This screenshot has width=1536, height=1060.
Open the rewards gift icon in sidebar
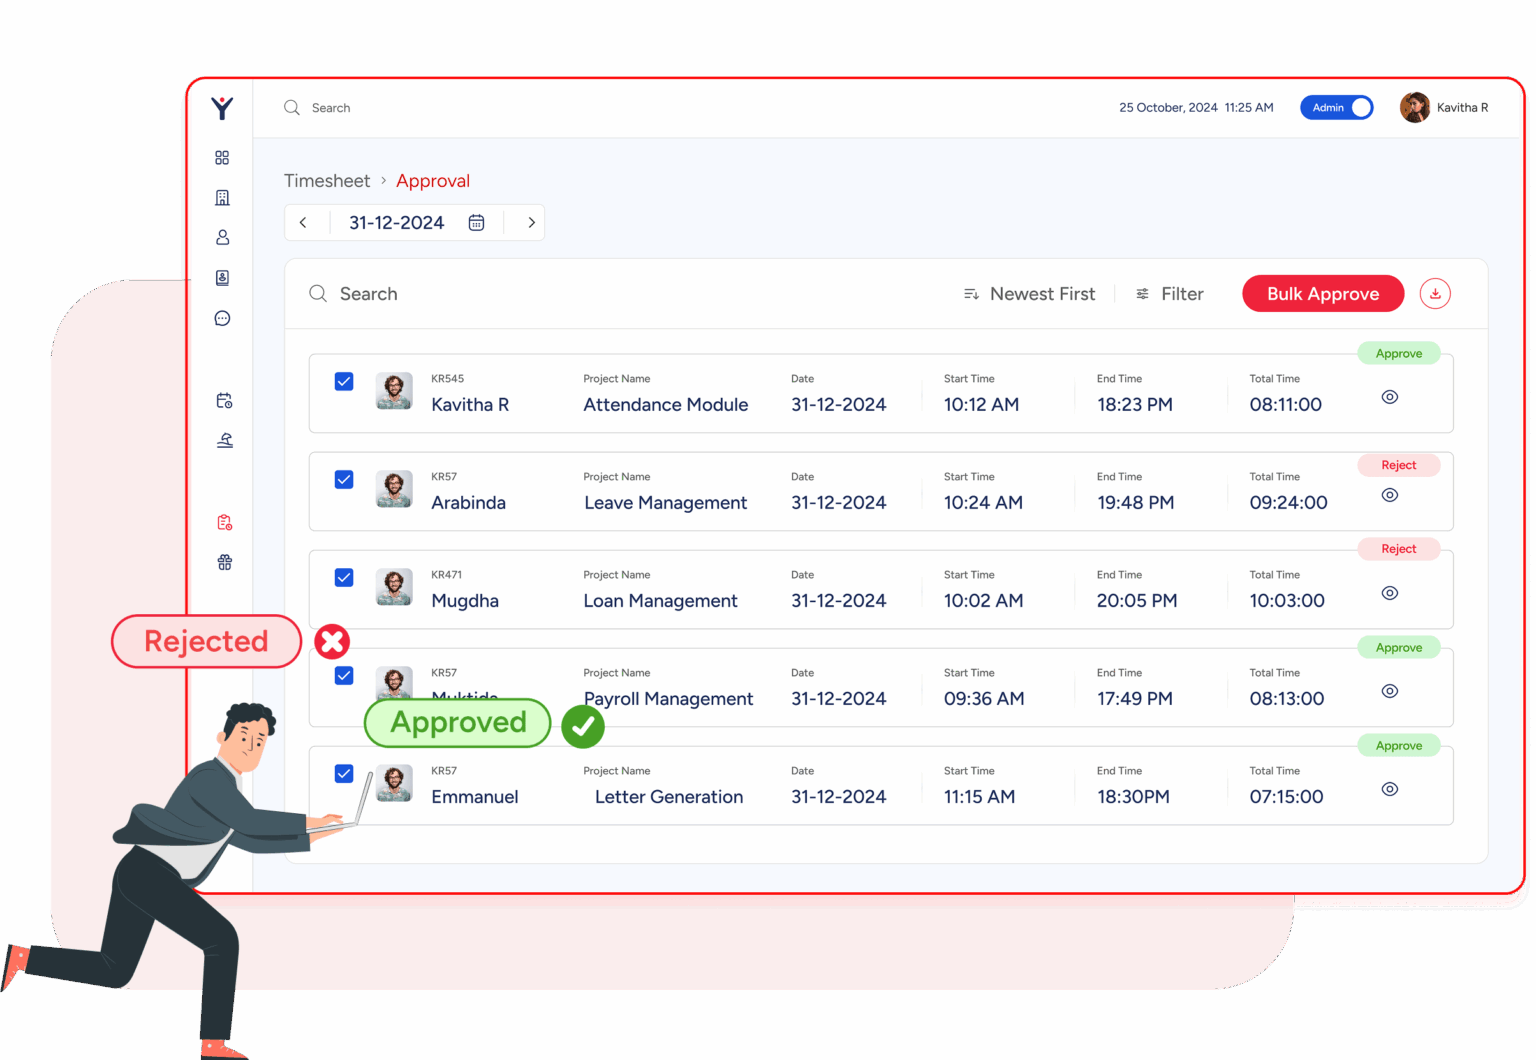pyautogui.click(x=224, y=561)
